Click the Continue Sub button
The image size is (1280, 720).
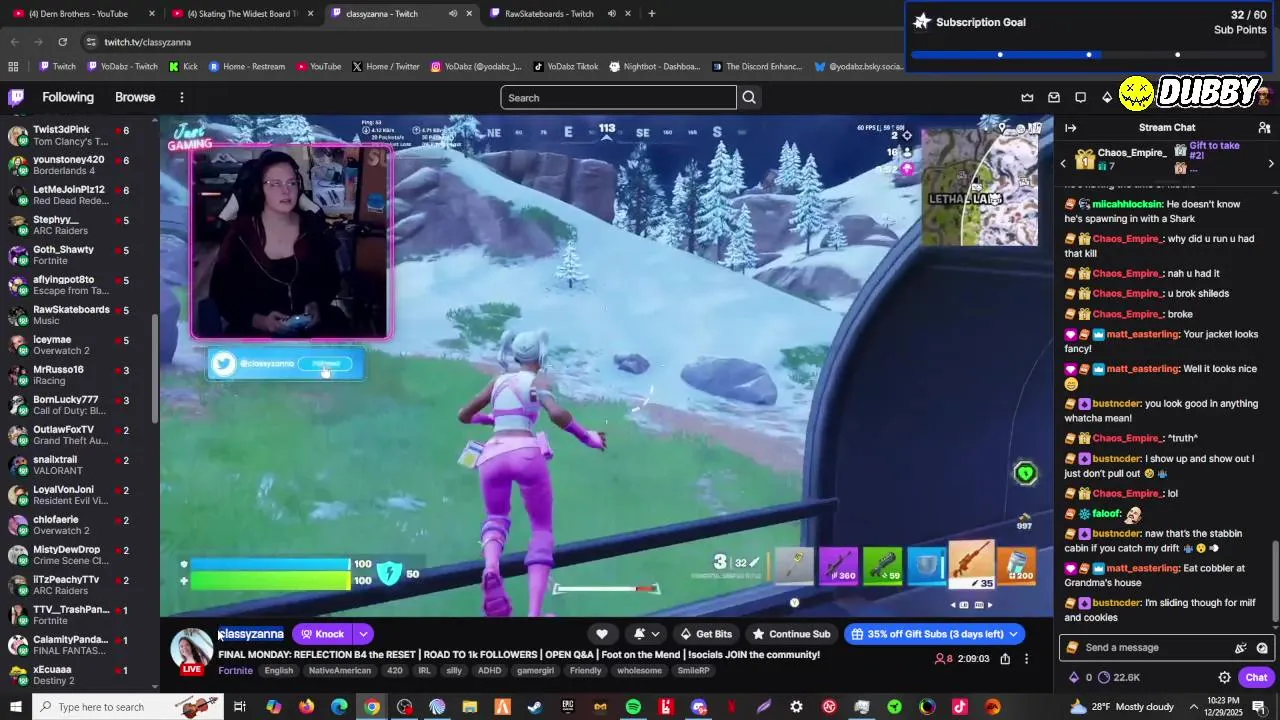[791, 634]
